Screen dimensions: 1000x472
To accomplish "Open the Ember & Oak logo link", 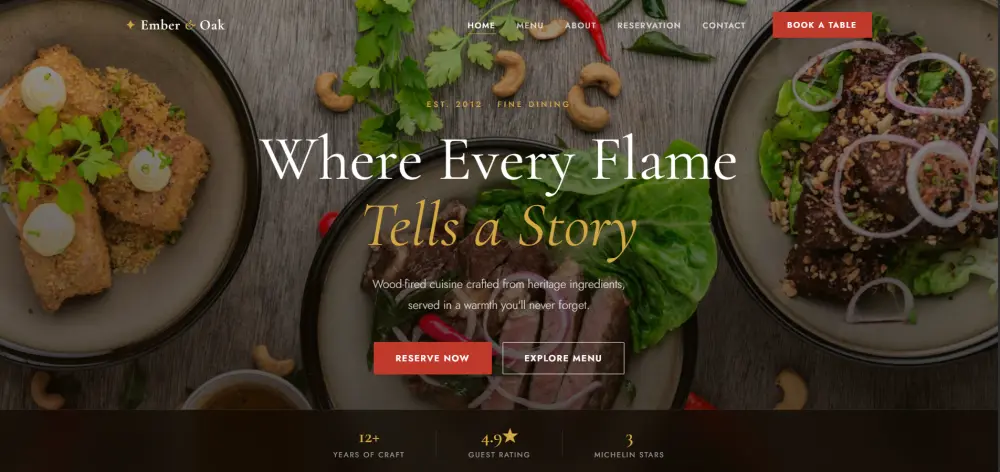I will coord(175,26).
